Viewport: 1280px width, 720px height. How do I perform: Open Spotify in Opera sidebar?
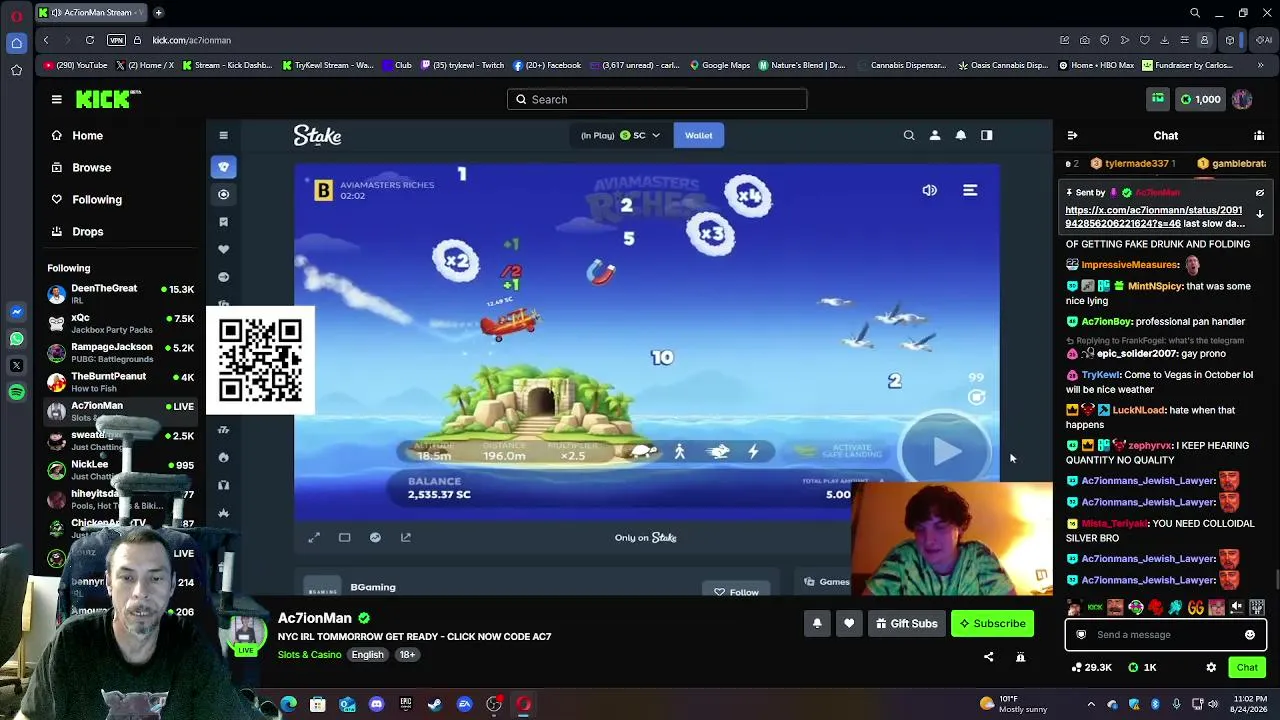click(x=16, y=392)
